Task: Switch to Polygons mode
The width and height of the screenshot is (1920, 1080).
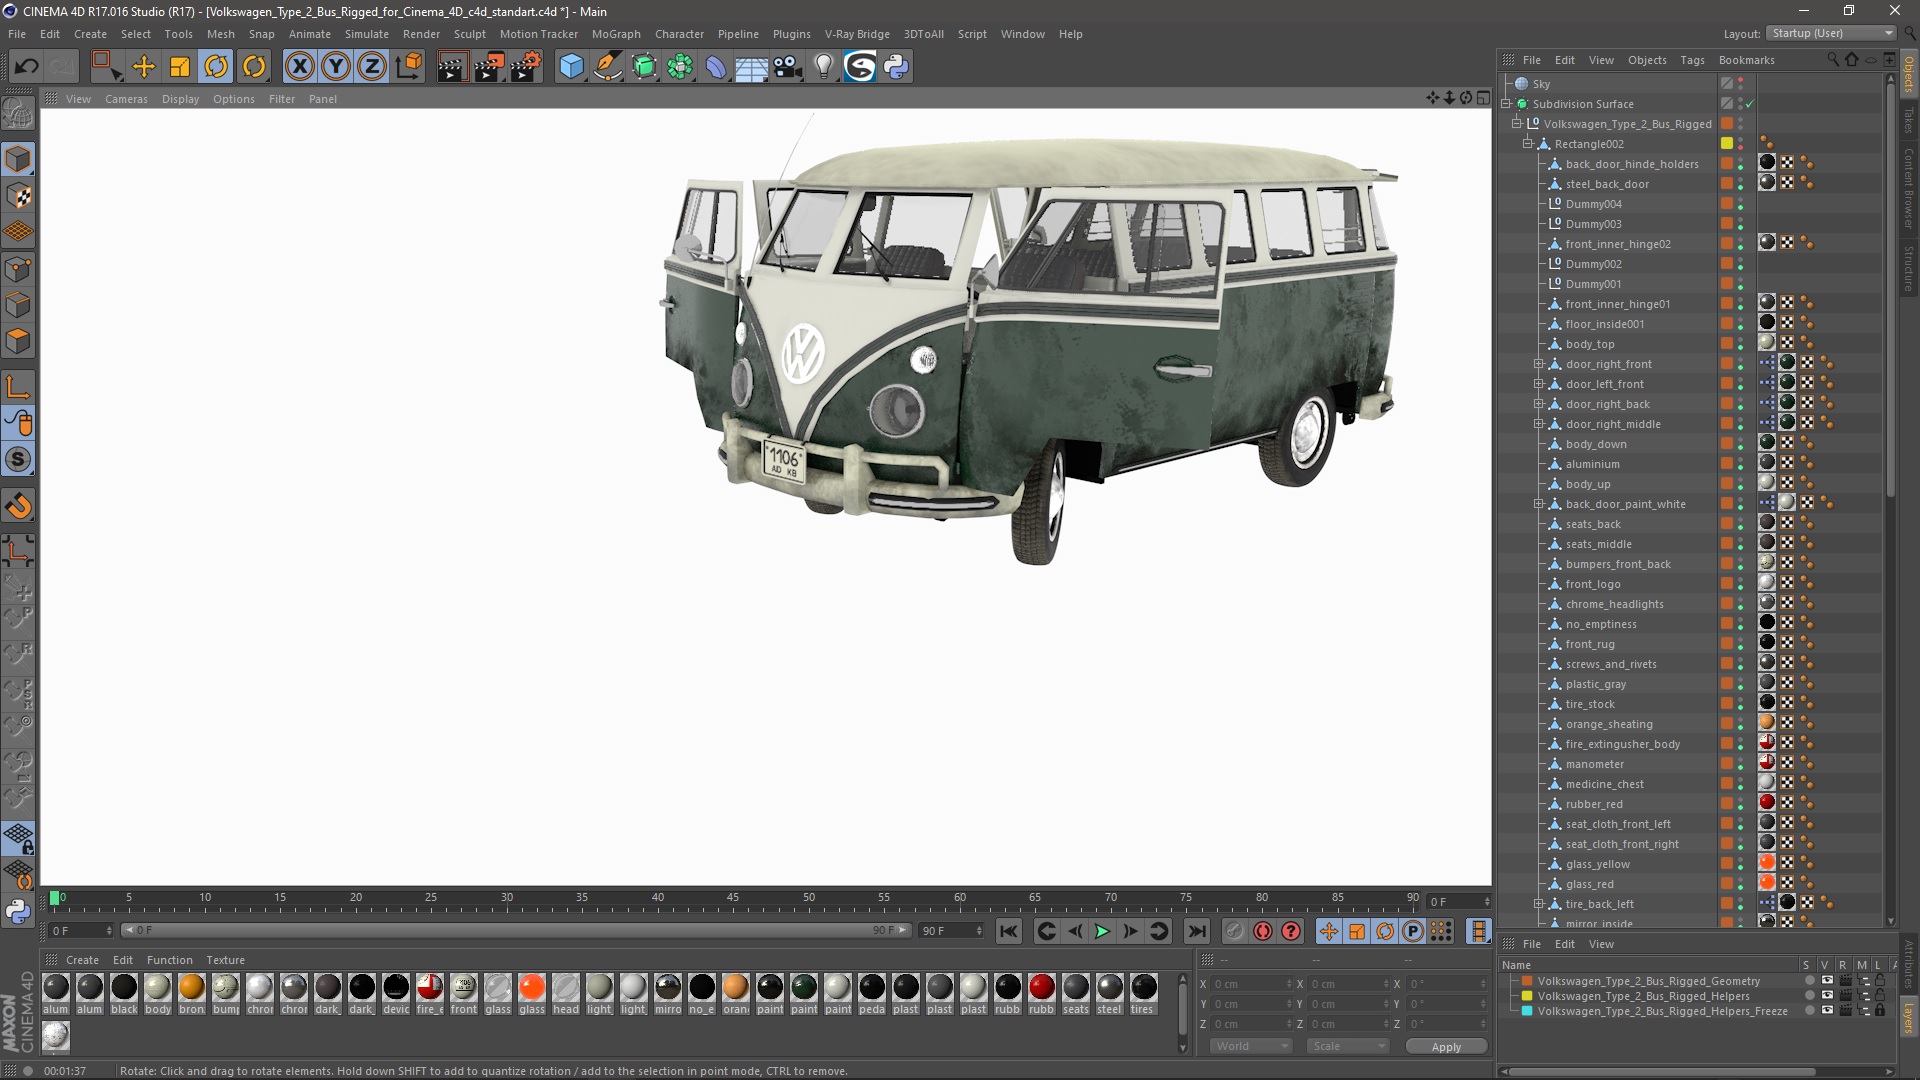Action: pos(18,341)
